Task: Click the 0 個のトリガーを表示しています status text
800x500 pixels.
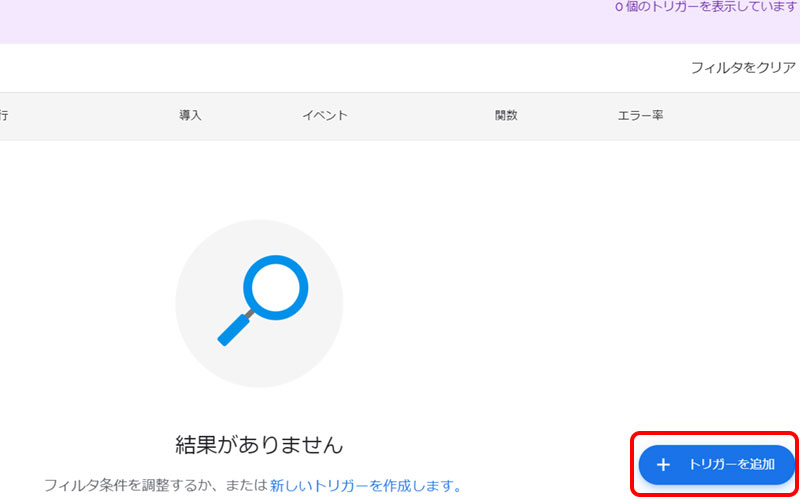Action: (706, 8)
